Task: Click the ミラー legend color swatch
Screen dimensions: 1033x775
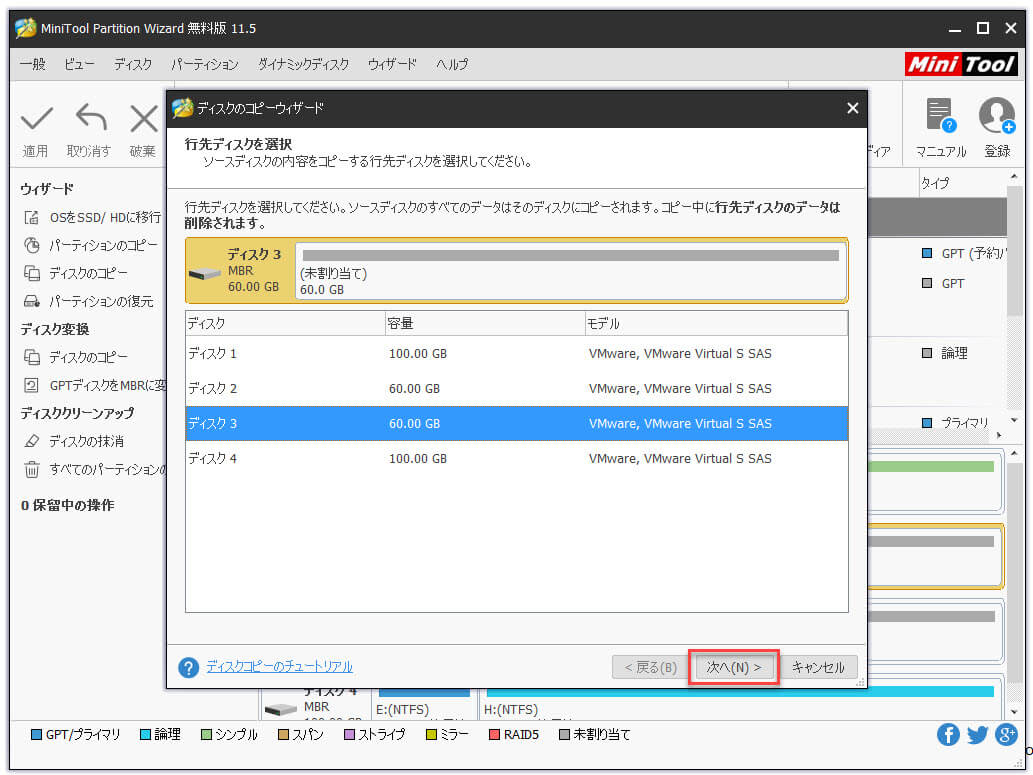Action: click(x=431, y=734)
